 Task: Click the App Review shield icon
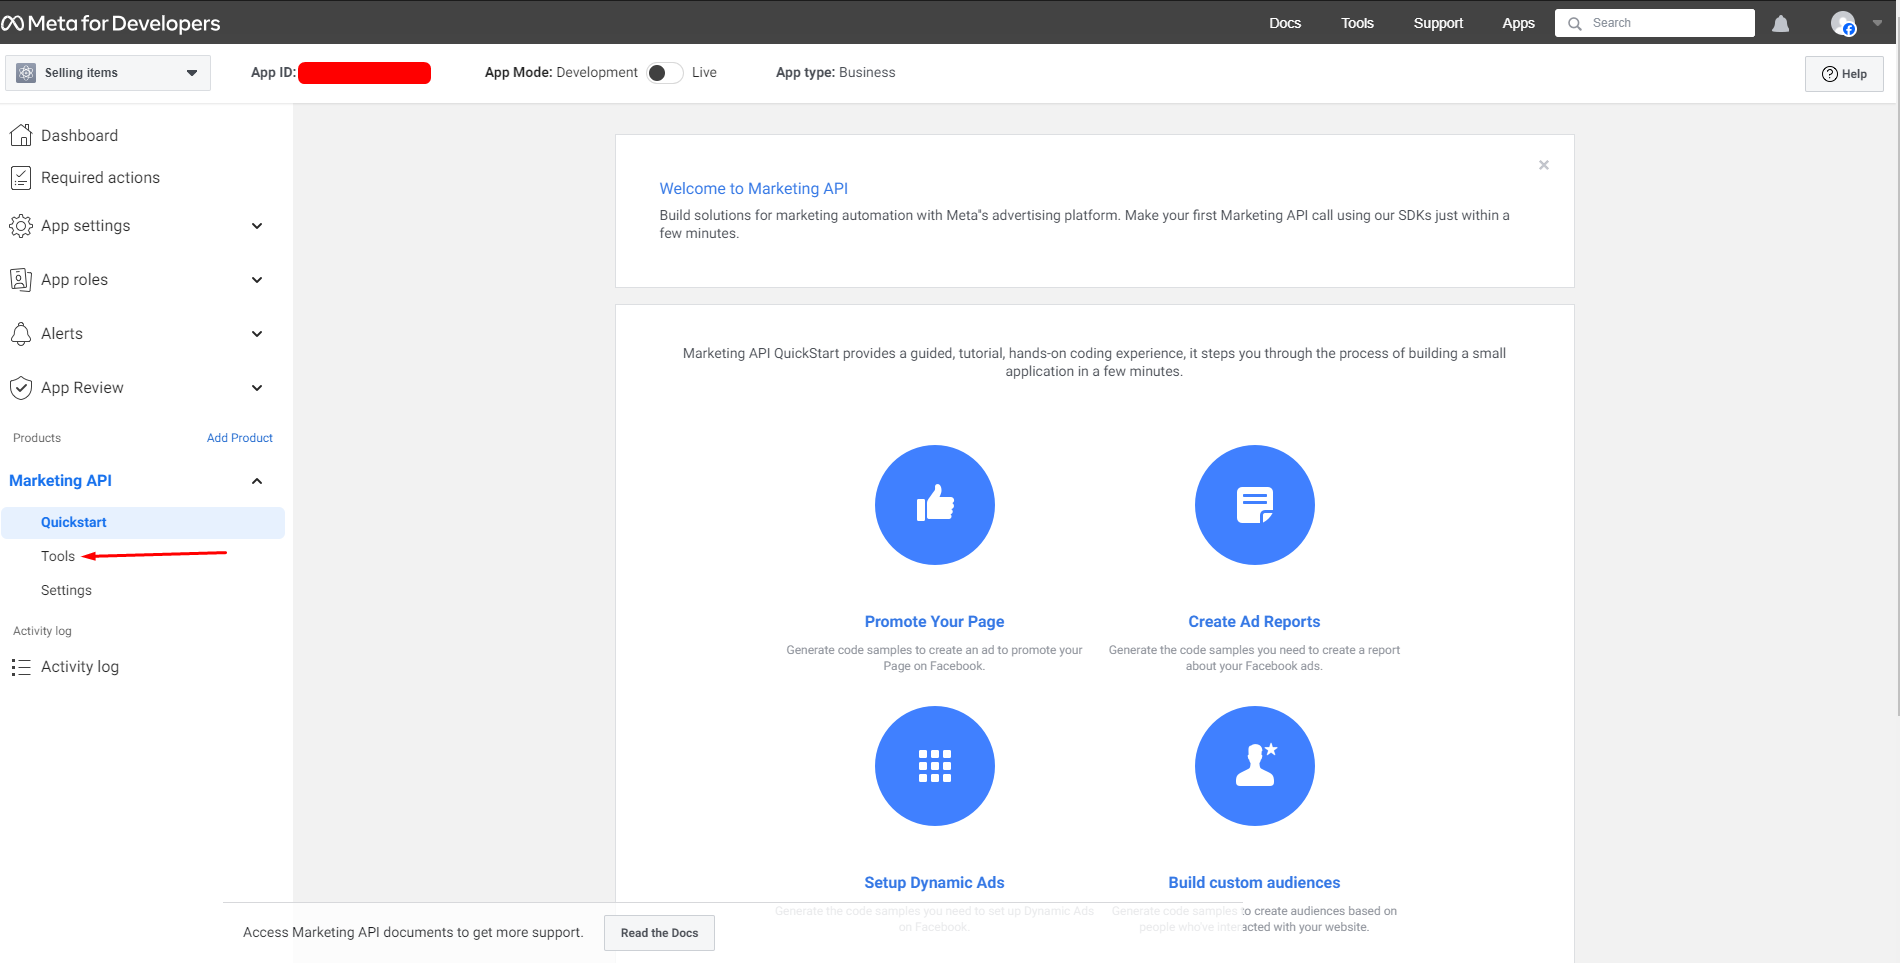21,388
